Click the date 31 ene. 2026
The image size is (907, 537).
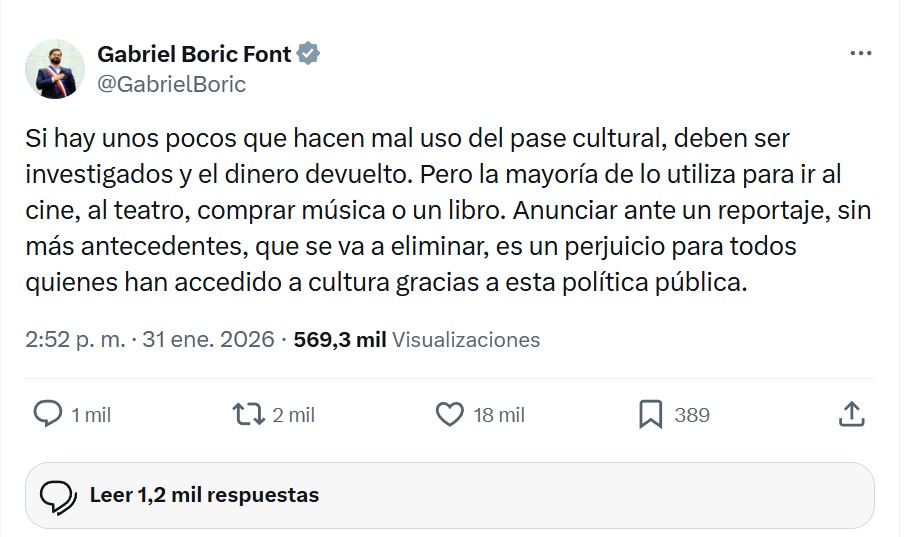point(208,339)
